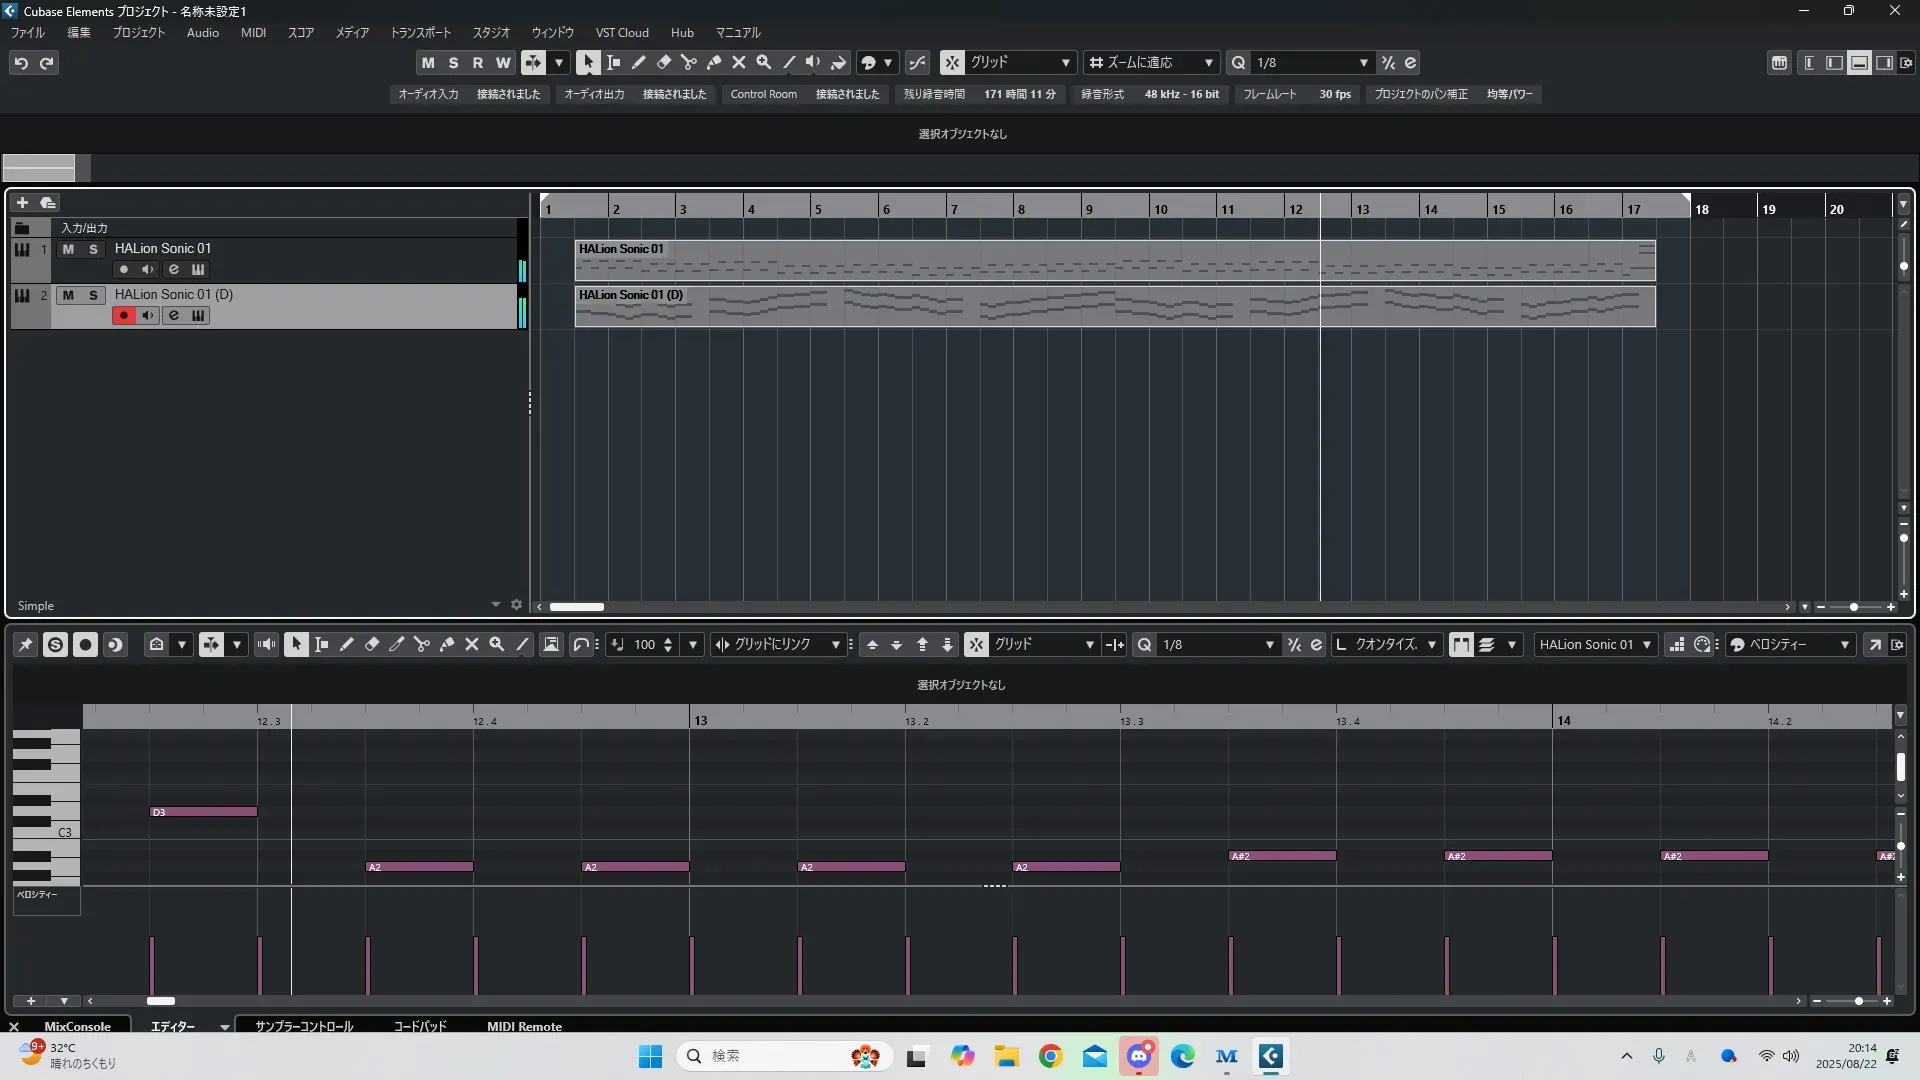Solo the HALion Sonic 01 (D) track
This screenshot has height=1080, width=1920.
click(x=93, y=295)
